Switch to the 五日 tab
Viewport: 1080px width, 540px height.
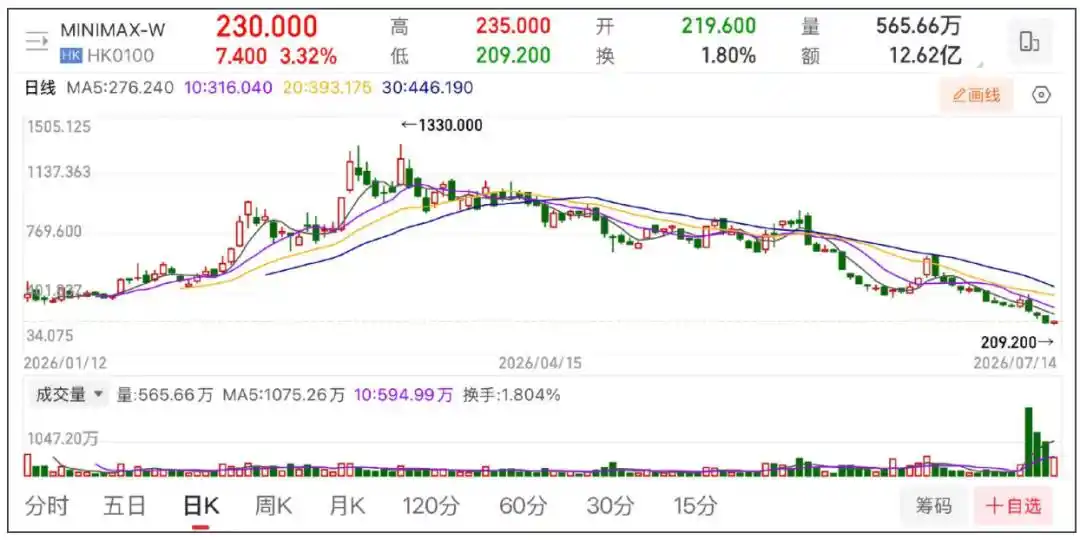(125, 506)
